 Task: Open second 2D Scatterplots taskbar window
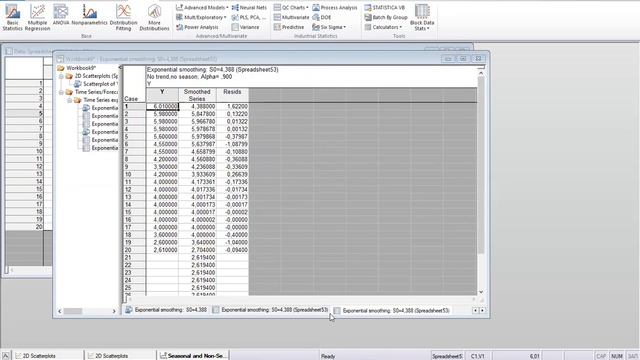click(121, 356)
